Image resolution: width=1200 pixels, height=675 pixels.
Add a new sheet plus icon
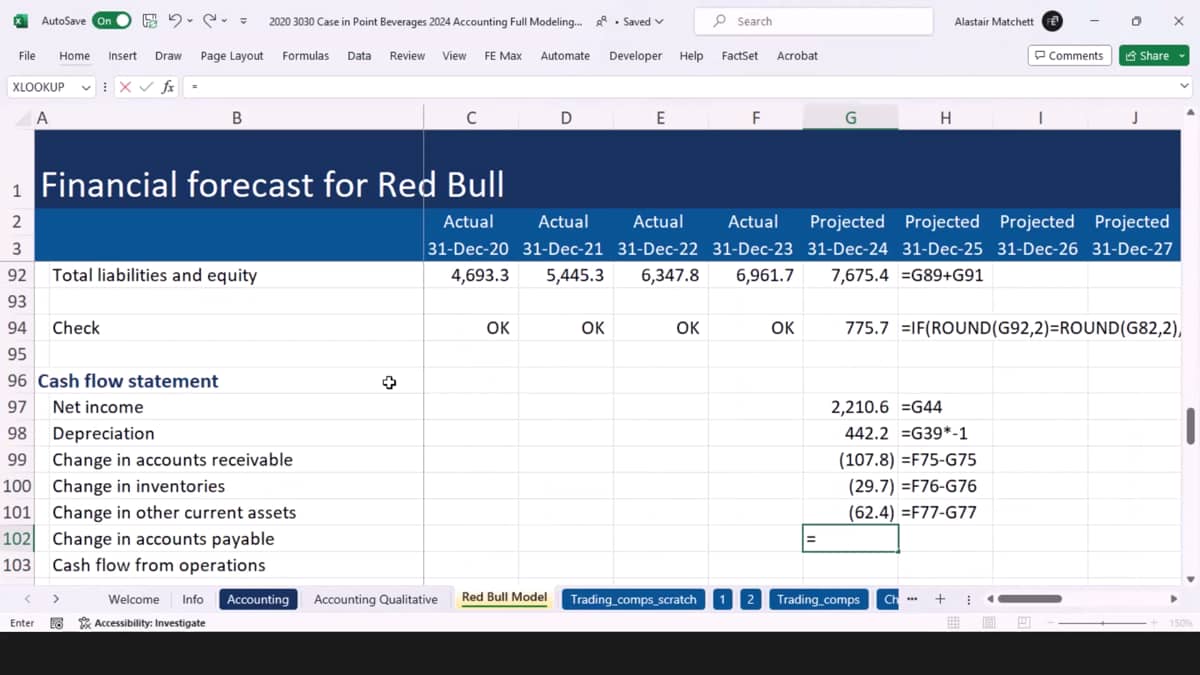(940, 599)
